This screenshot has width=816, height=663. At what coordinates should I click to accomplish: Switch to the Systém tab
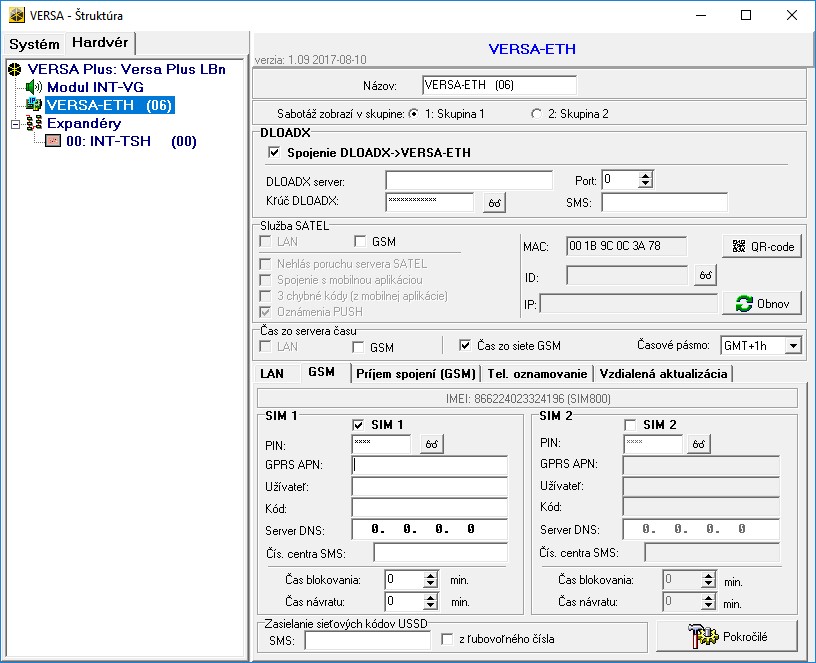34,44
